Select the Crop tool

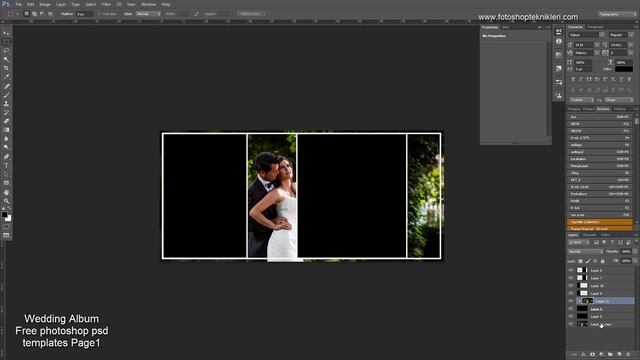[6, 68]
